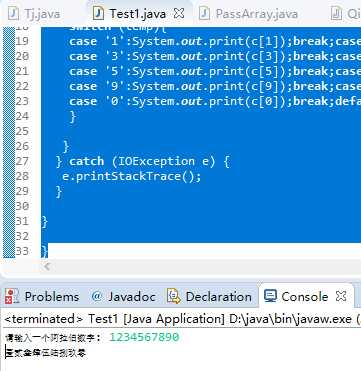The width and height of the screenshot is (361, 371).
Task: Select the Console view tab
Action: pyautogui.click(x=305, y=296)
